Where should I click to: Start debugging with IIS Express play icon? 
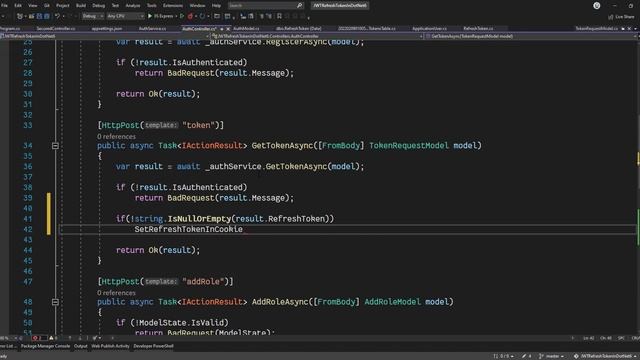pyautogui.click(x=150, y=16)
